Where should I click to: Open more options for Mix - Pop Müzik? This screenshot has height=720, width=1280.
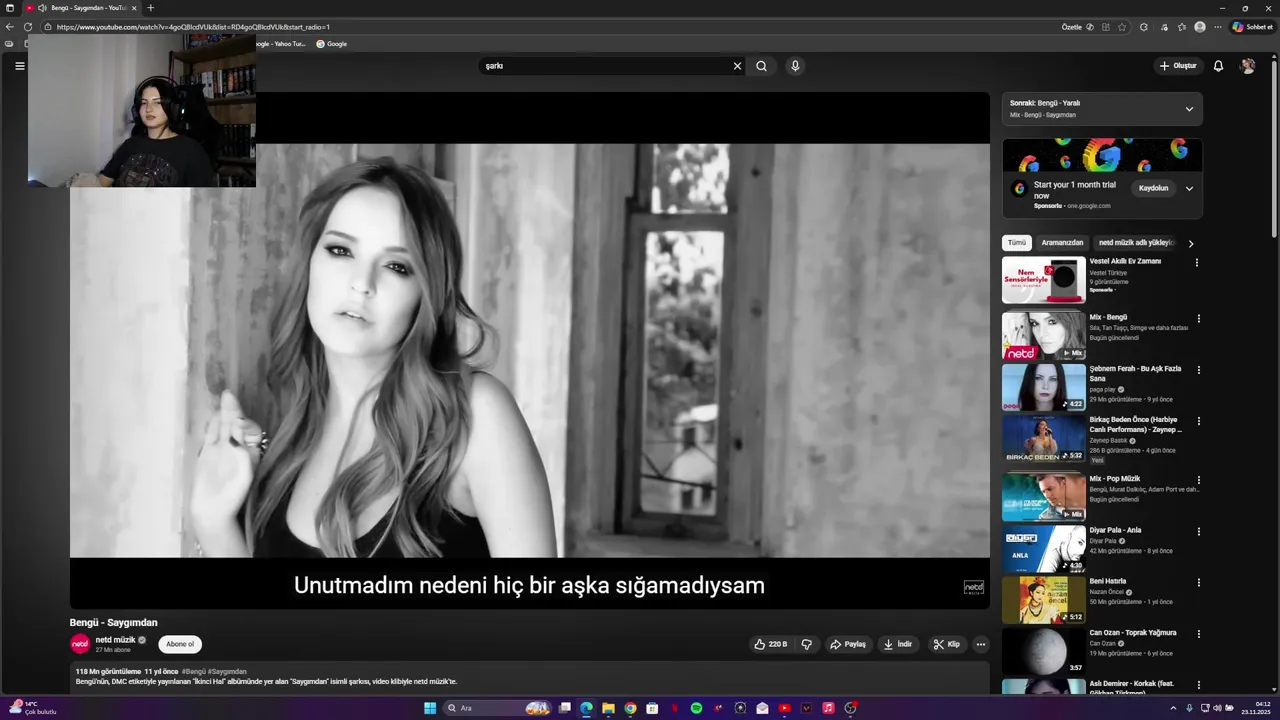click(1198, 480)
